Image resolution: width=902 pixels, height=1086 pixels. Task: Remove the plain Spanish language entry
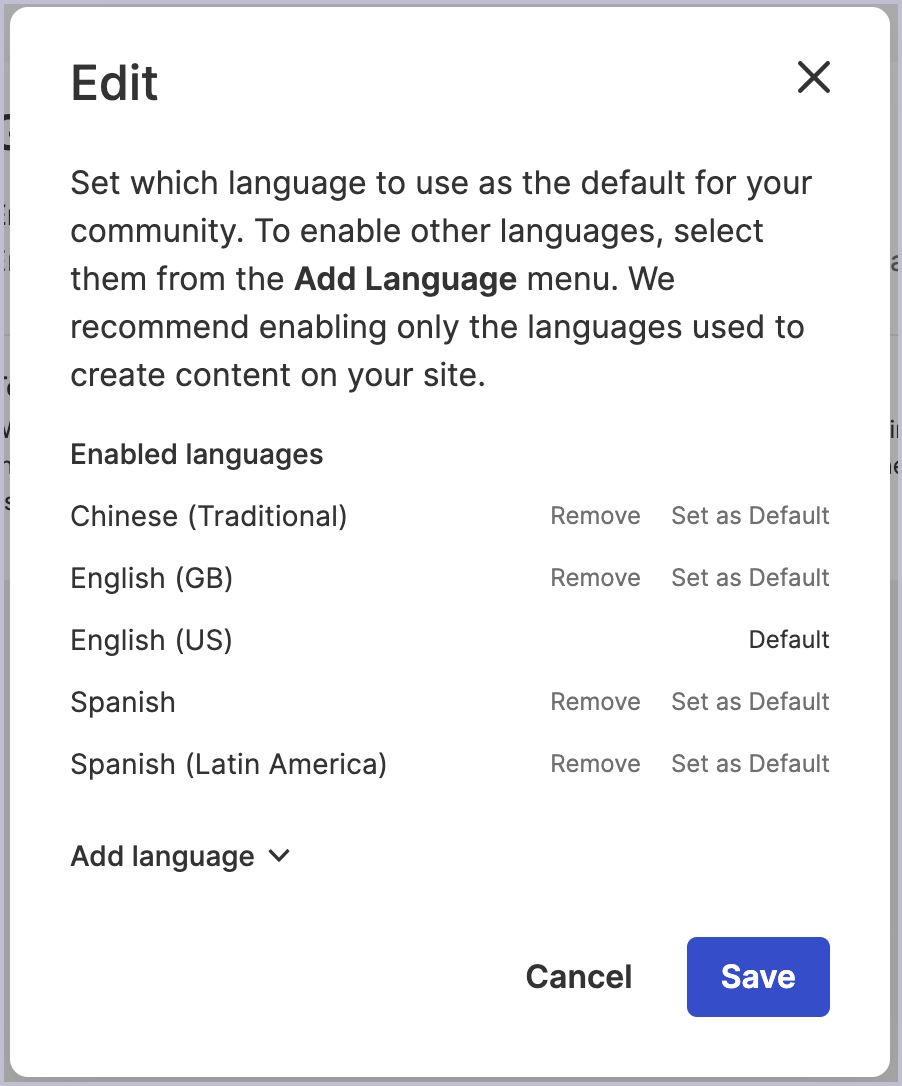pyautogui.click(x=595, y=702)
